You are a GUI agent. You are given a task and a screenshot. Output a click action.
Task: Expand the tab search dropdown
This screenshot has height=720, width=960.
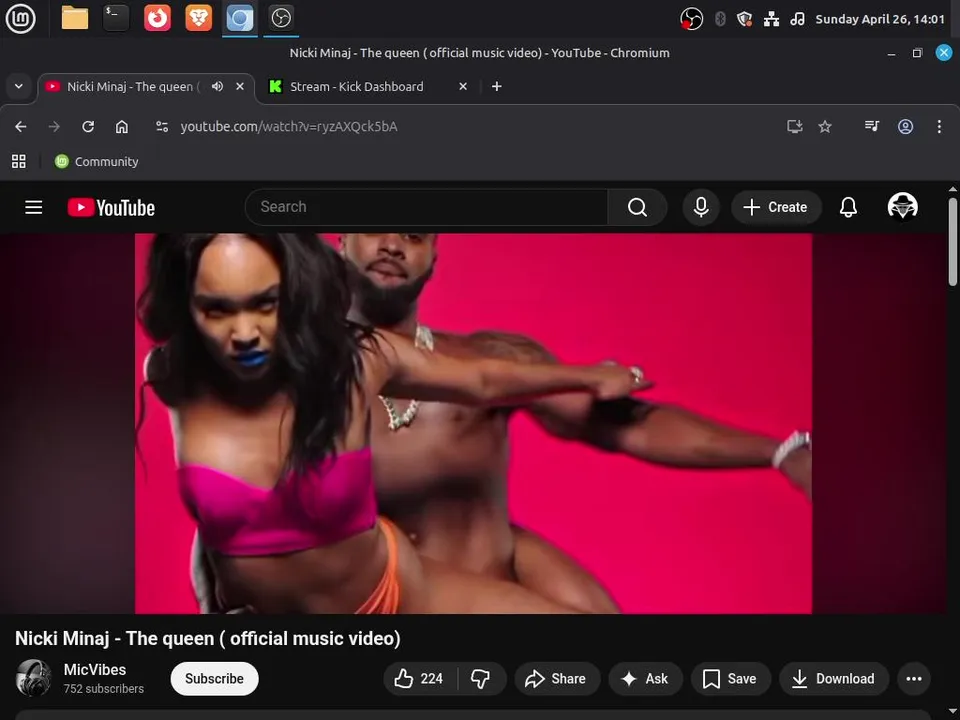click(19, 86)
